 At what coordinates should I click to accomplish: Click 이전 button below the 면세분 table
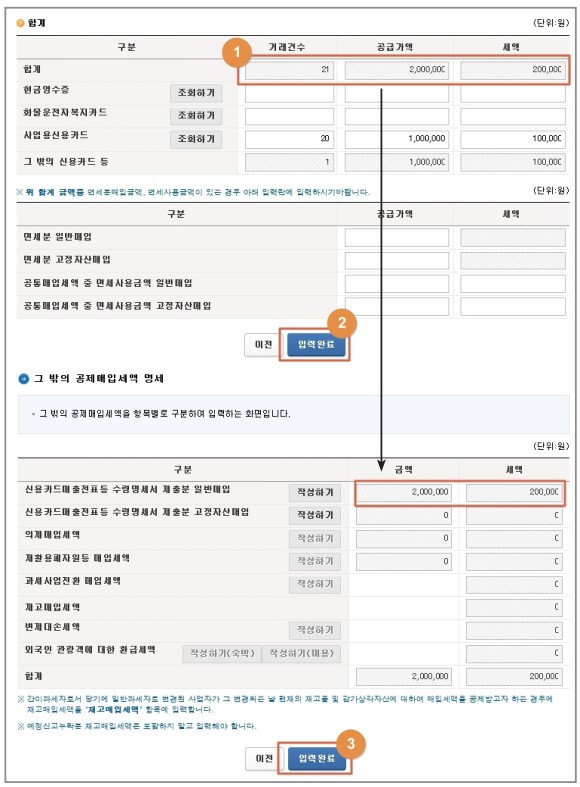pyautogui.click(x=263, y=345)
